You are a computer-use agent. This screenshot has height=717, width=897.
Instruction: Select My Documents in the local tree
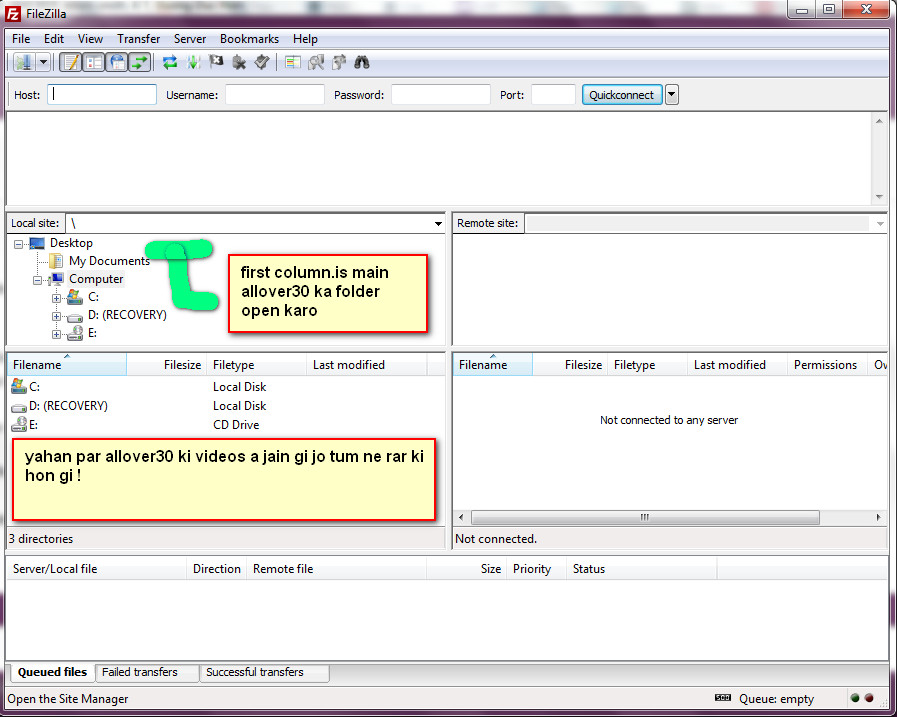[109, 261]
